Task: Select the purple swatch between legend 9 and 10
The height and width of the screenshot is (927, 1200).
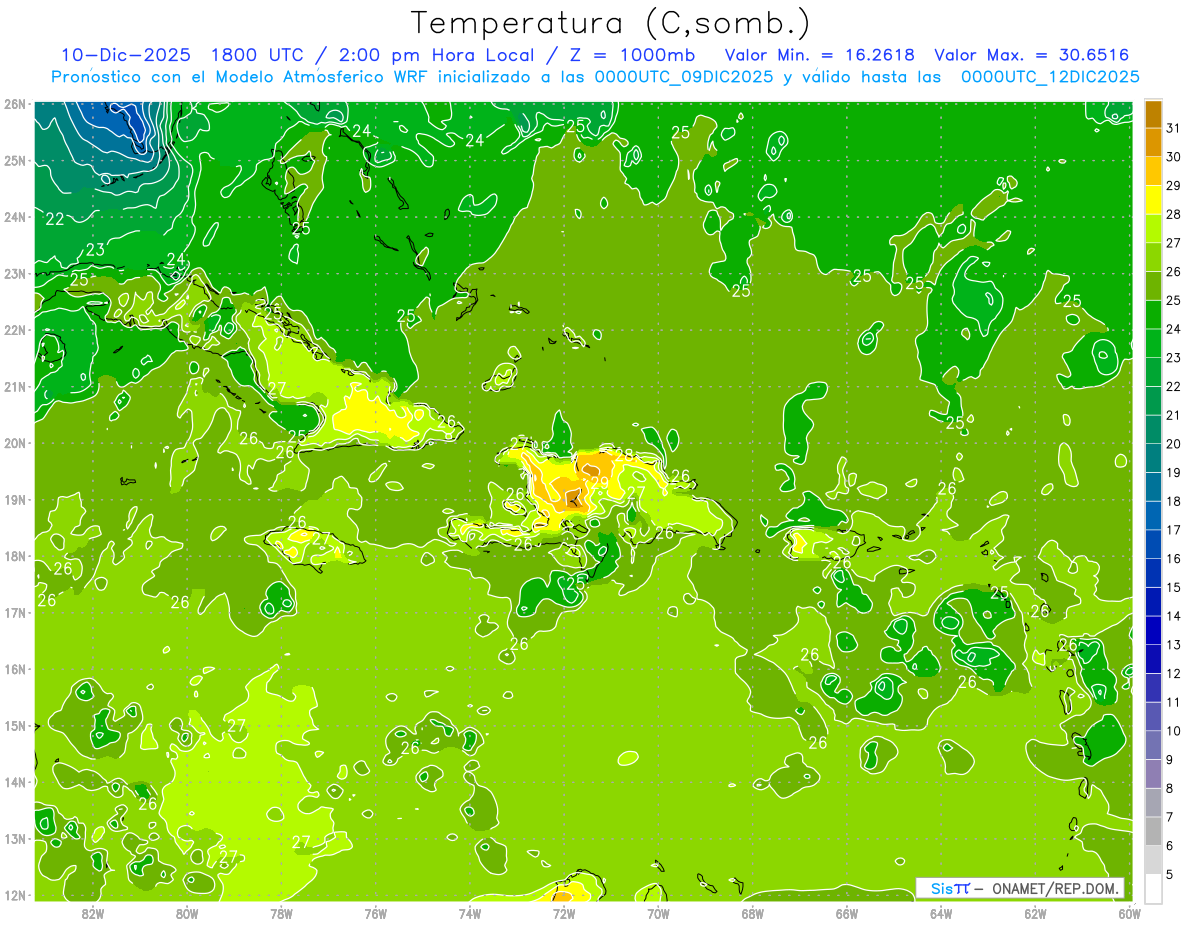Action: point(1153,745)
